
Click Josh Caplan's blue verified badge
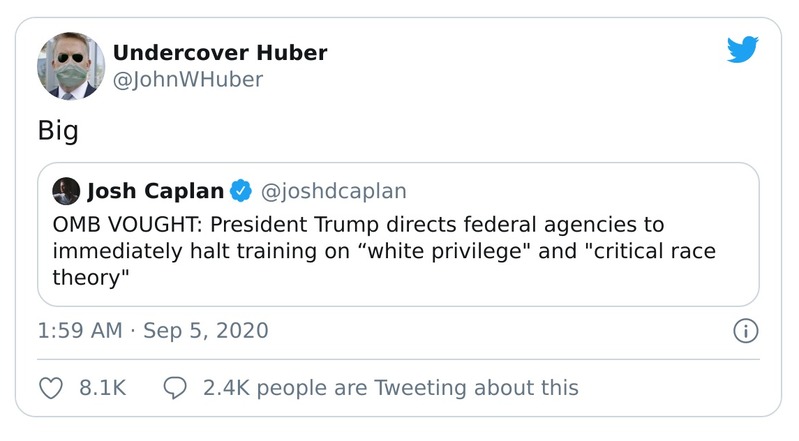[x=240, y=190]
